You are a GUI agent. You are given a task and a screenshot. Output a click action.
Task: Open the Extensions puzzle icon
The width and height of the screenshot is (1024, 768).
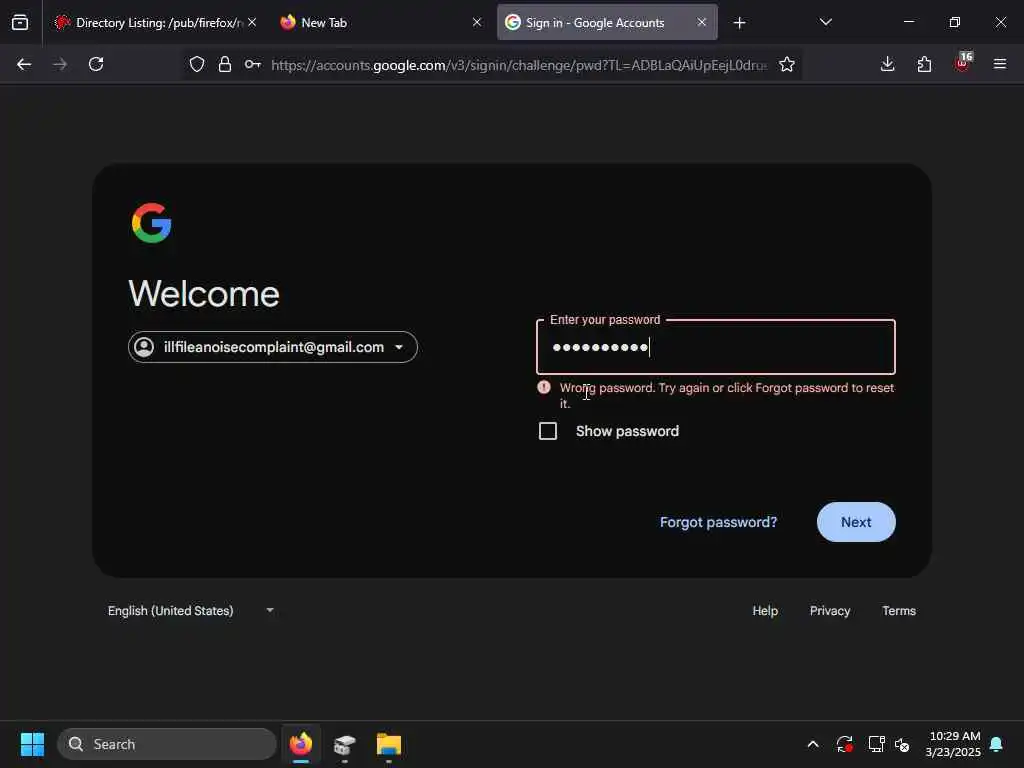coord(924,64)
